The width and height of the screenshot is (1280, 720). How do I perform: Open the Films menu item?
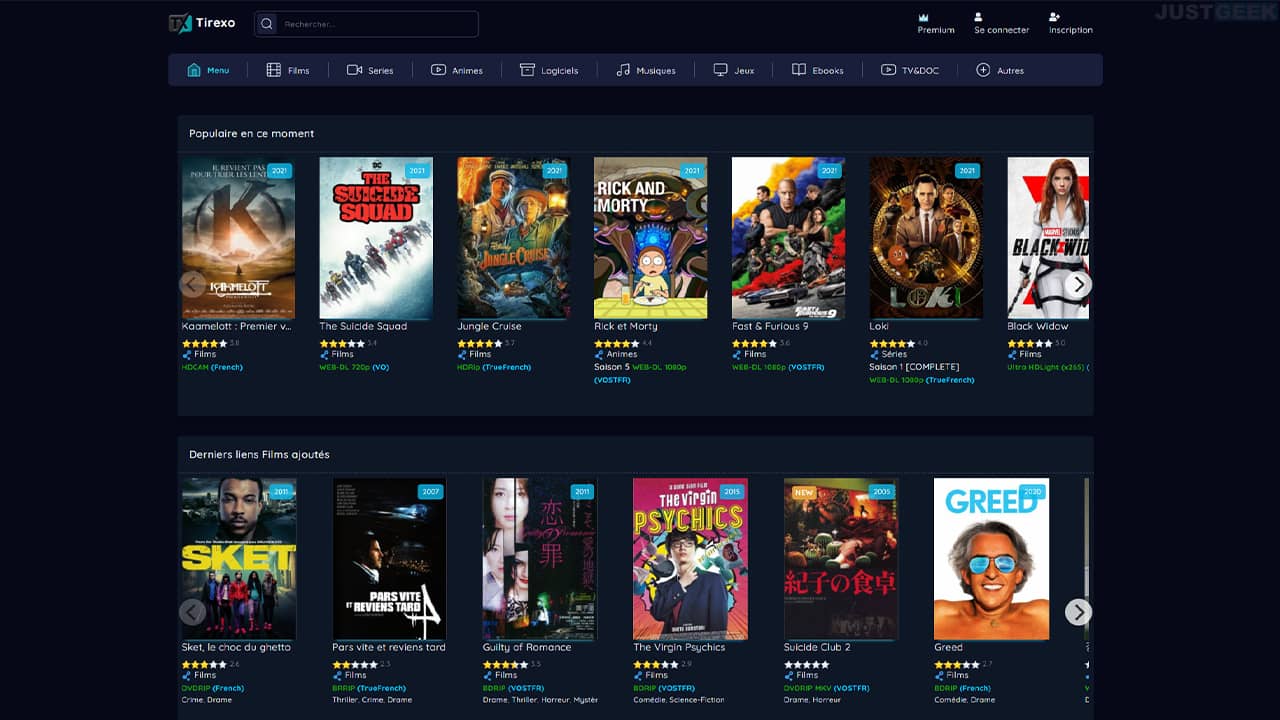click(x=288, y=70)
